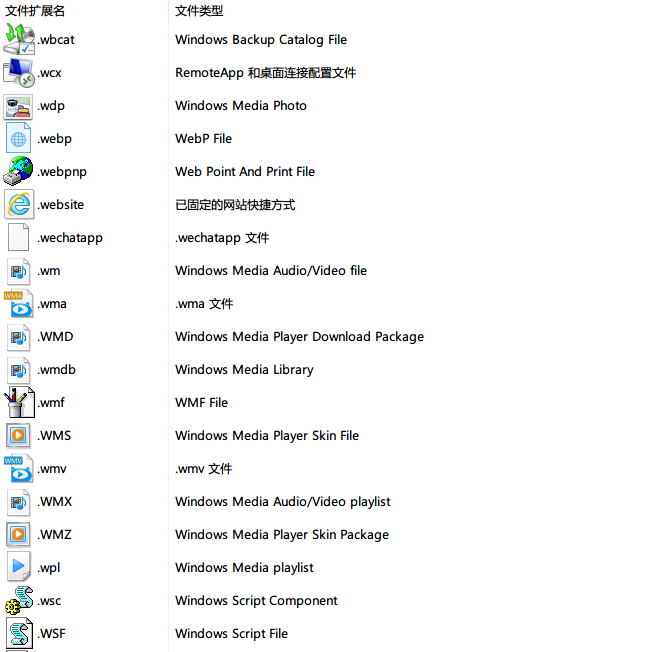Select the .wmv extension row

[335, 469]
